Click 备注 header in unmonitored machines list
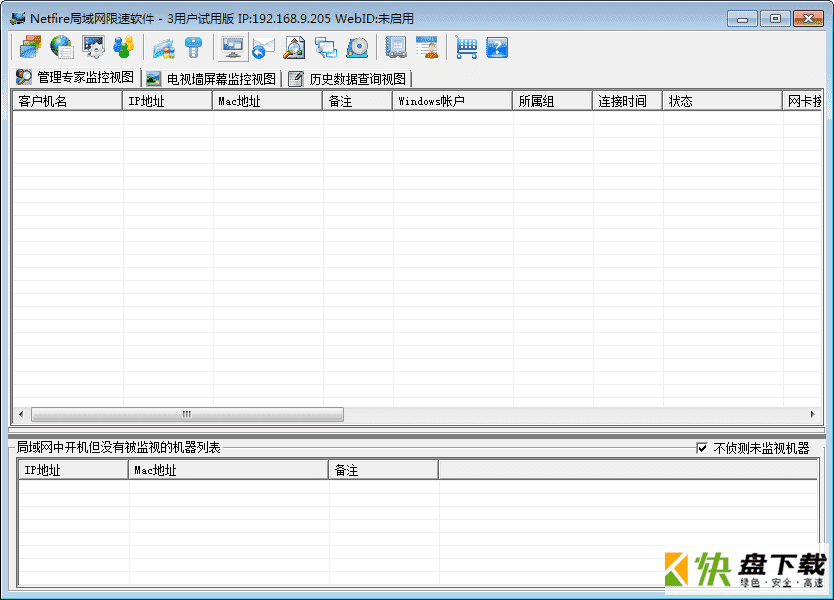The height and width of the screenshot is (600, 834). [x=383, y=470]
